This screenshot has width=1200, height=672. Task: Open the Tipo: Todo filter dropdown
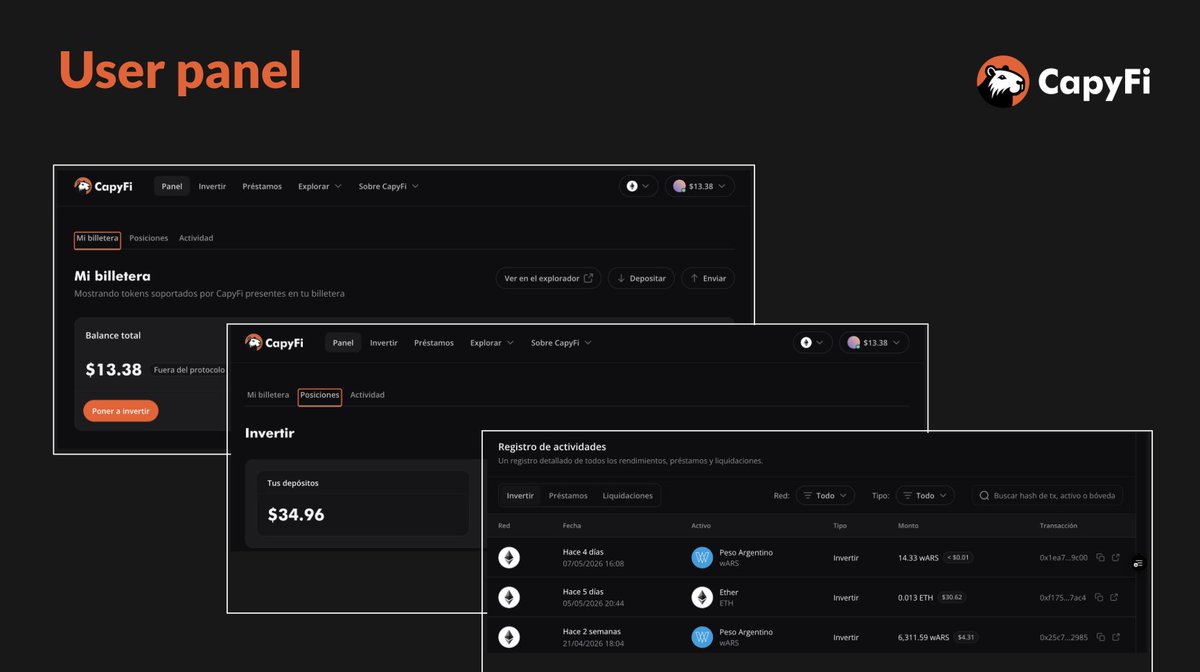(925, 496)
